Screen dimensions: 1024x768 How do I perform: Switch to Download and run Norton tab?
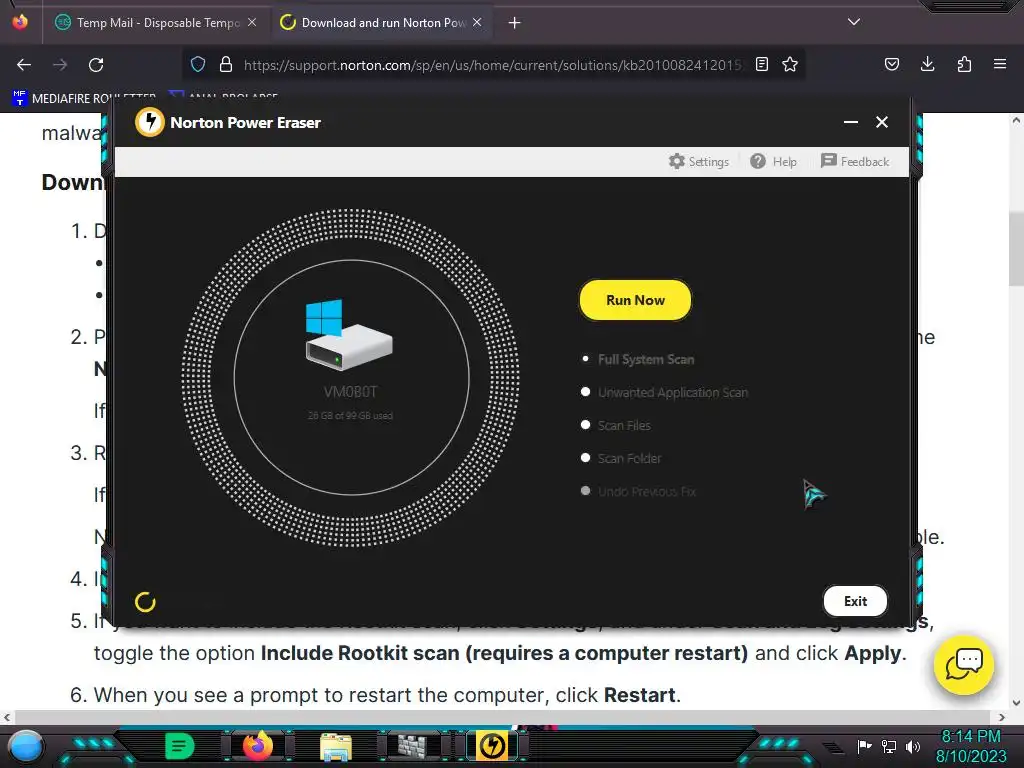[x=381, y=23]
